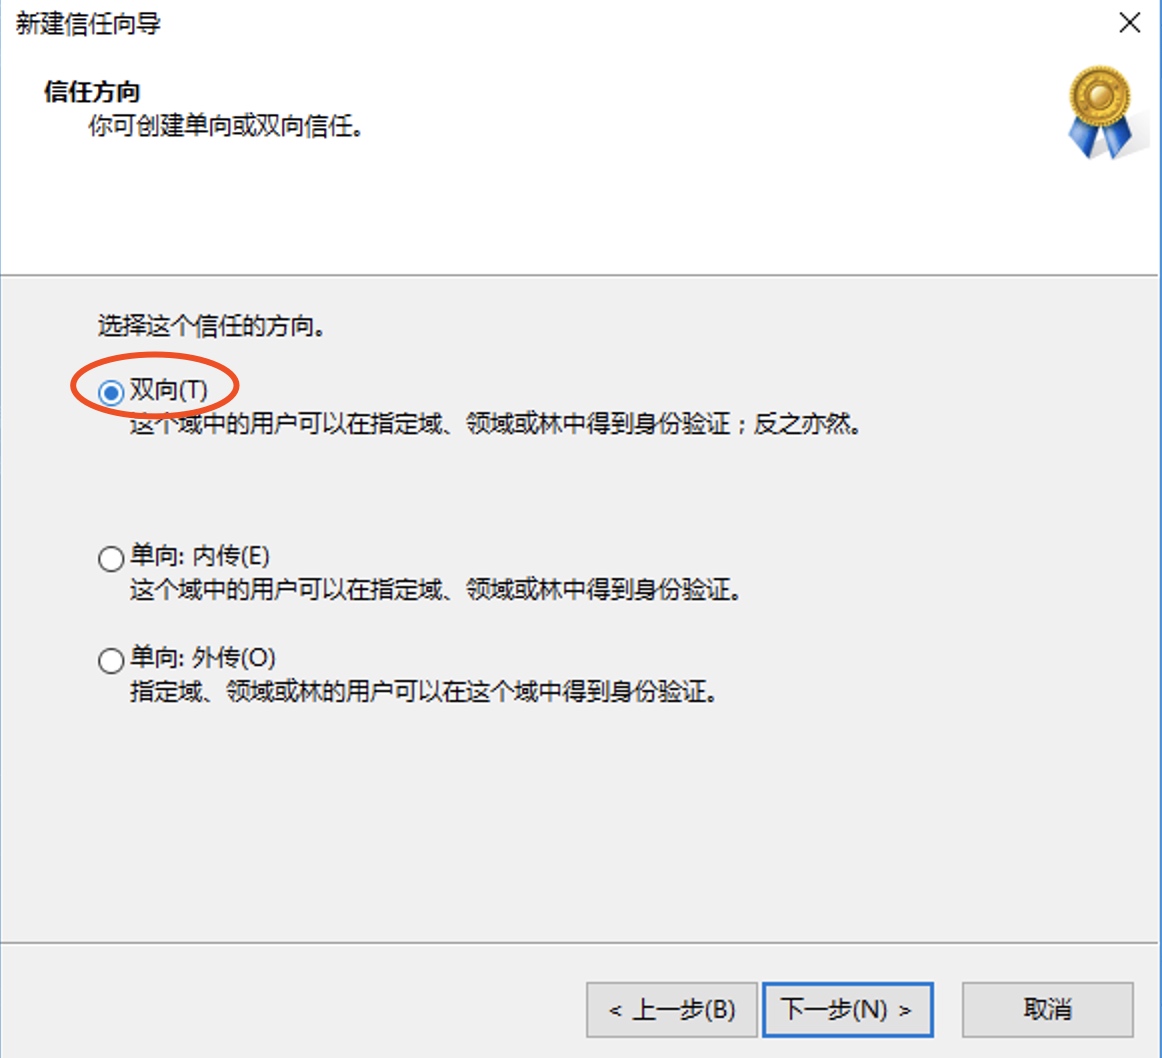Click the 新建信任向导 title bar text
Screen dimensions: 1162x1058
click(88, 24)
